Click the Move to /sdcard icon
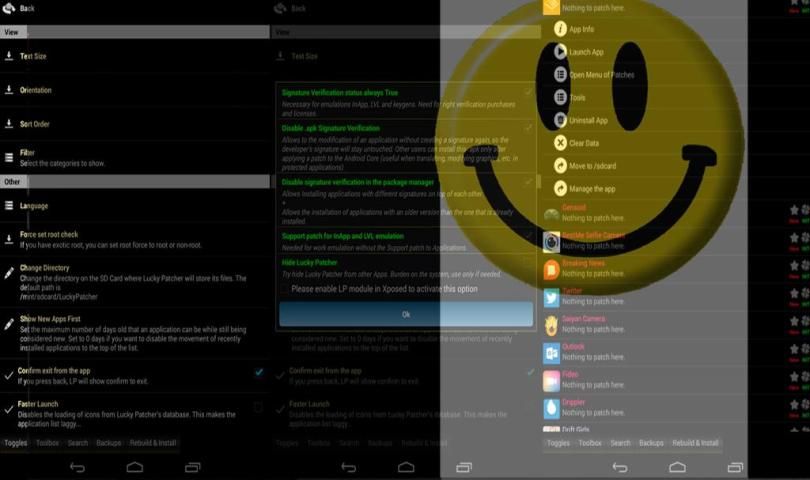The image size is (810, 480). coord(560,166)
